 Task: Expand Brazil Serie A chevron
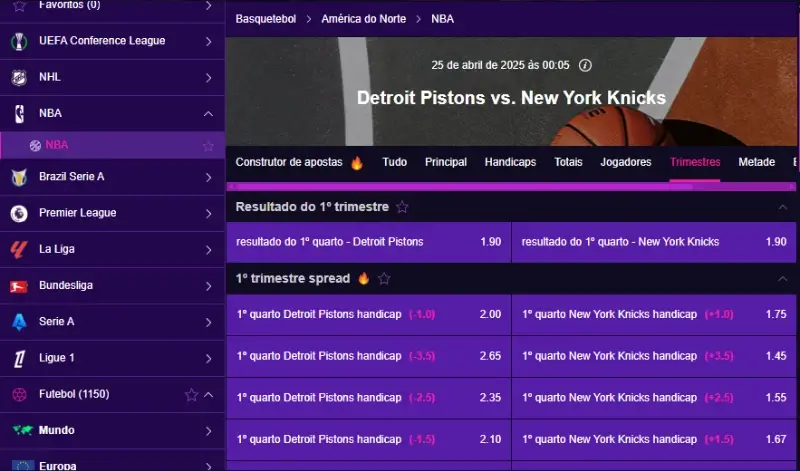tap(208, 177)
